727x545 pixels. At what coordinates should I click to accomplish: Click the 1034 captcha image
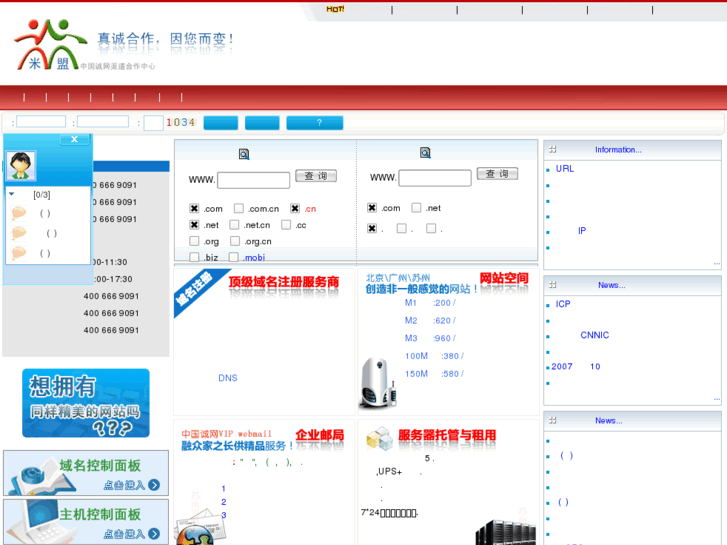(x=181, y=122)
